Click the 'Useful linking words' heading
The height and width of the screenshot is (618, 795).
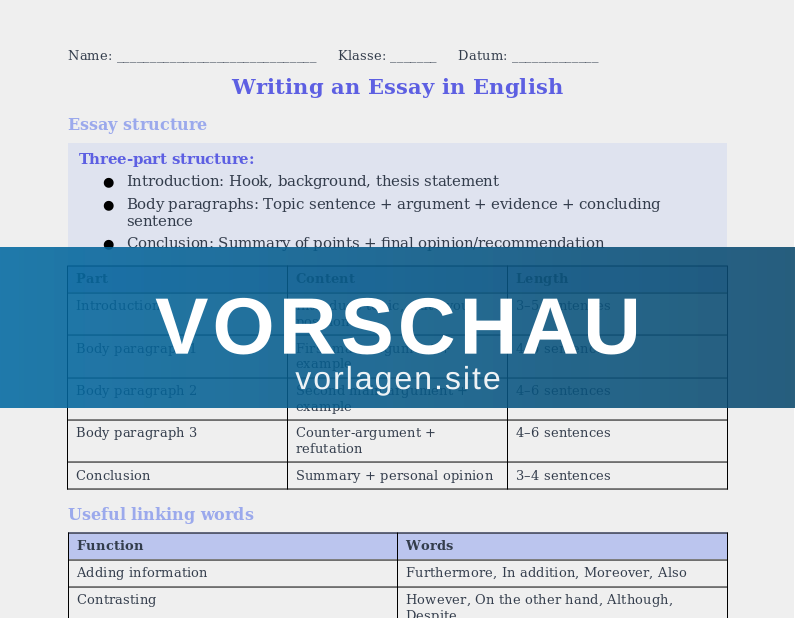(x=161, y=514)
